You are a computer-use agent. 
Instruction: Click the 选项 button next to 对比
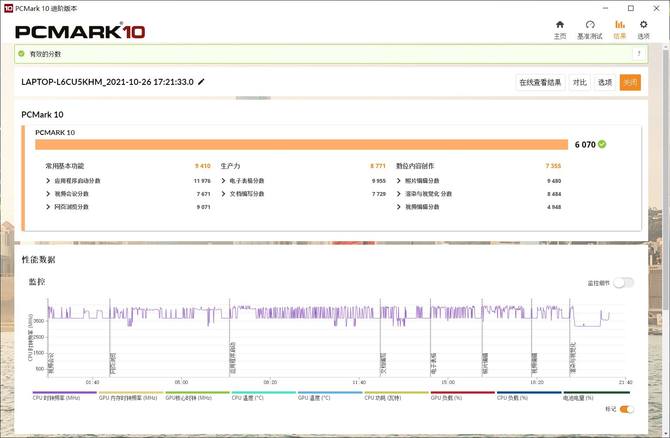[x=605, y=83]
